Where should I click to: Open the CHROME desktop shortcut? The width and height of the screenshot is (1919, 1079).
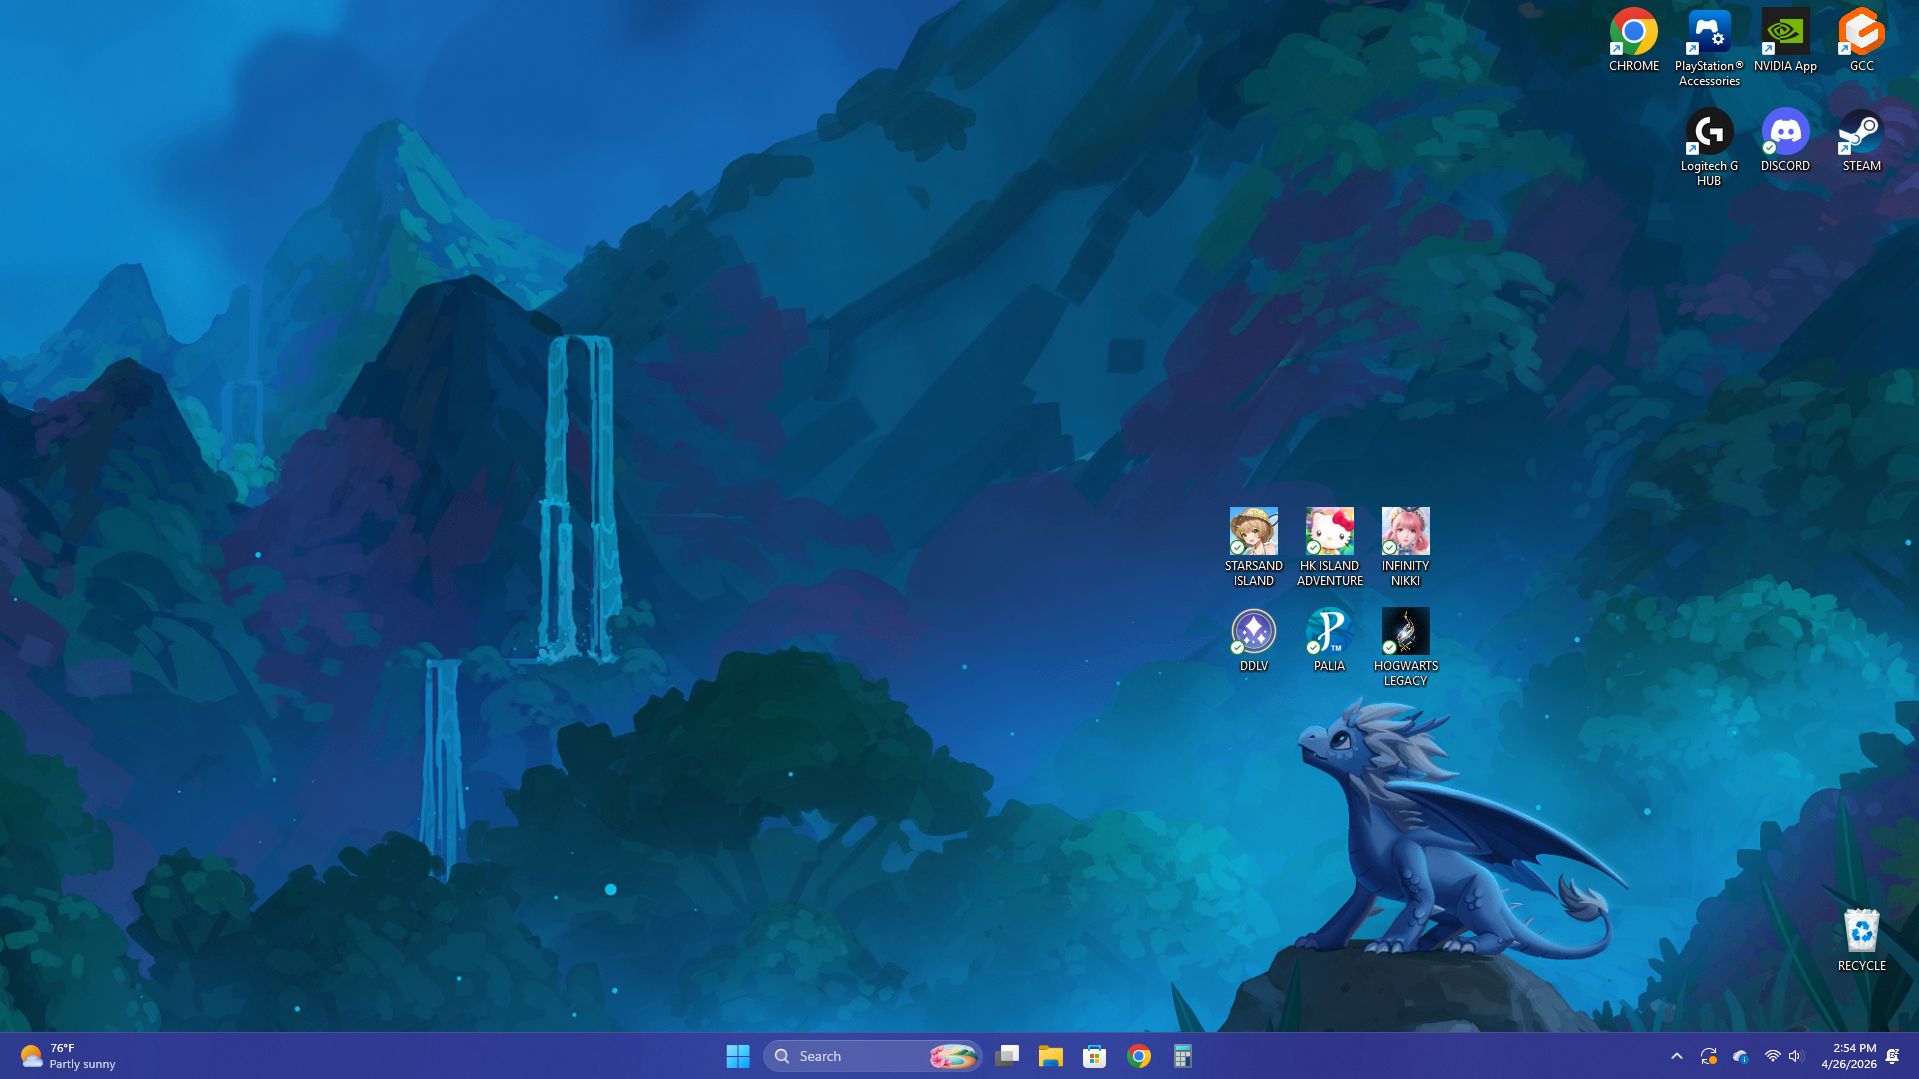pyautogui.click(x=1633, y=41)
